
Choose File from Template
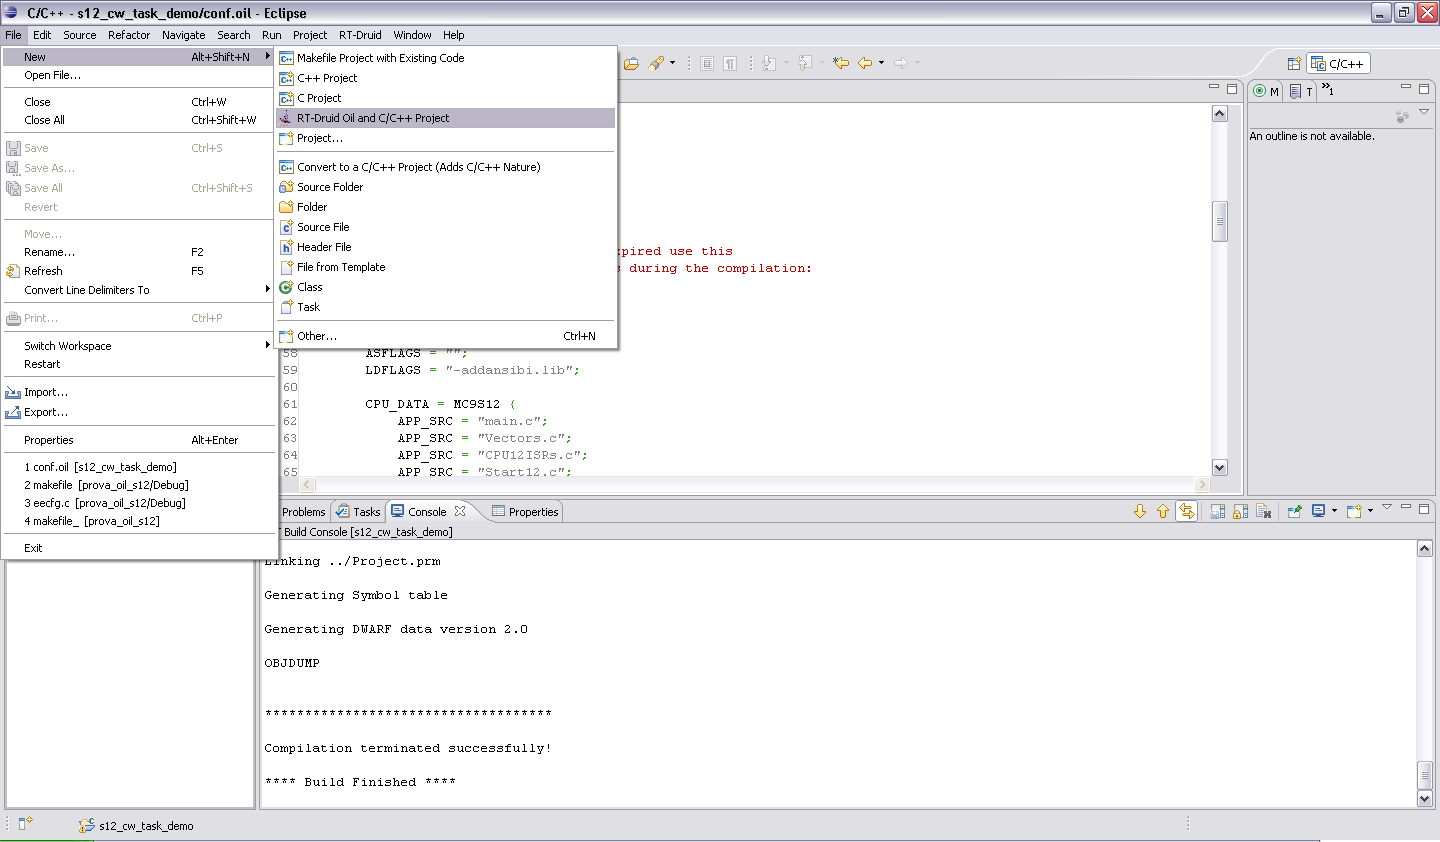[446, 267]
